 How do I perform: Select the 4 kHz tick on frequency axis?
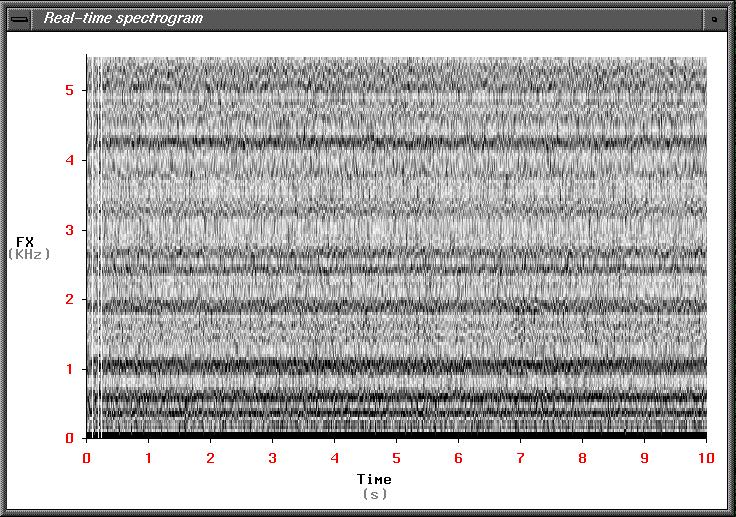pos(68,160)
